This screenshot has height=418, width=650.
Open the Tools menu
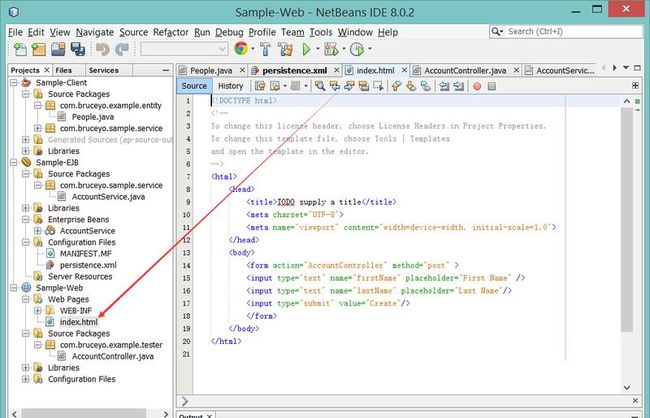tap(321, 32)
